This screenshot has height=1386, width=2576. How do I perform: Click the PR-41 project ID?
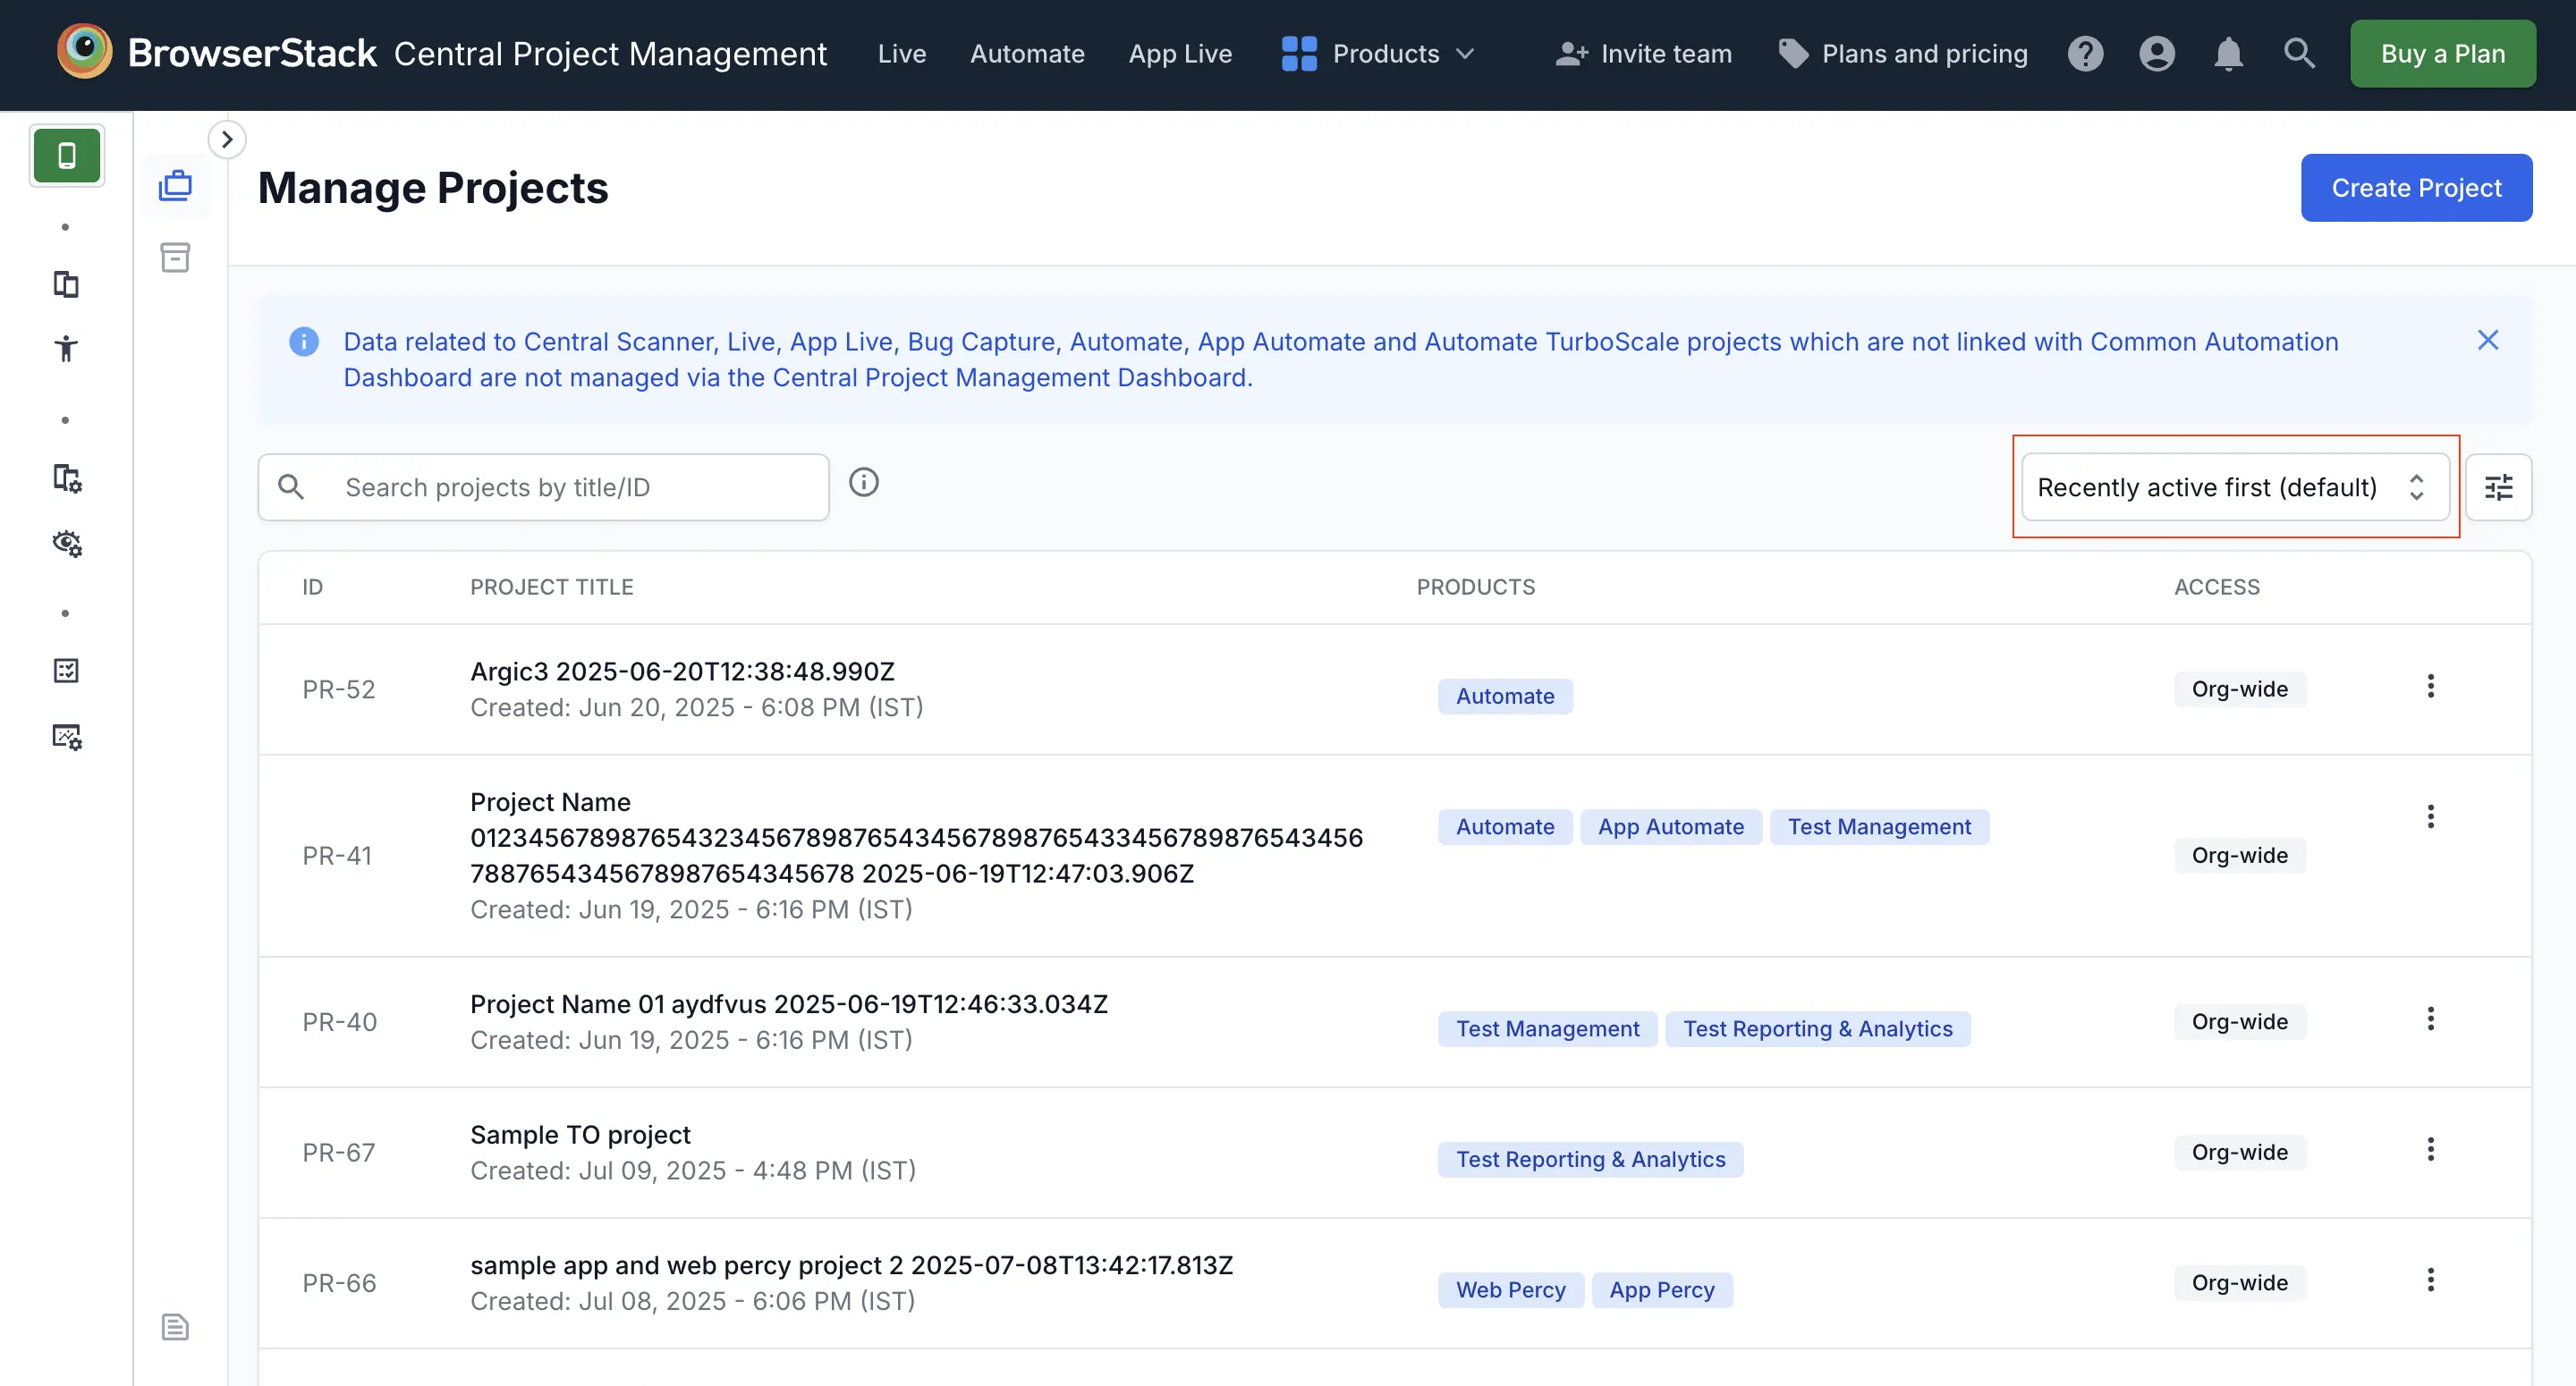pos(337,856)
